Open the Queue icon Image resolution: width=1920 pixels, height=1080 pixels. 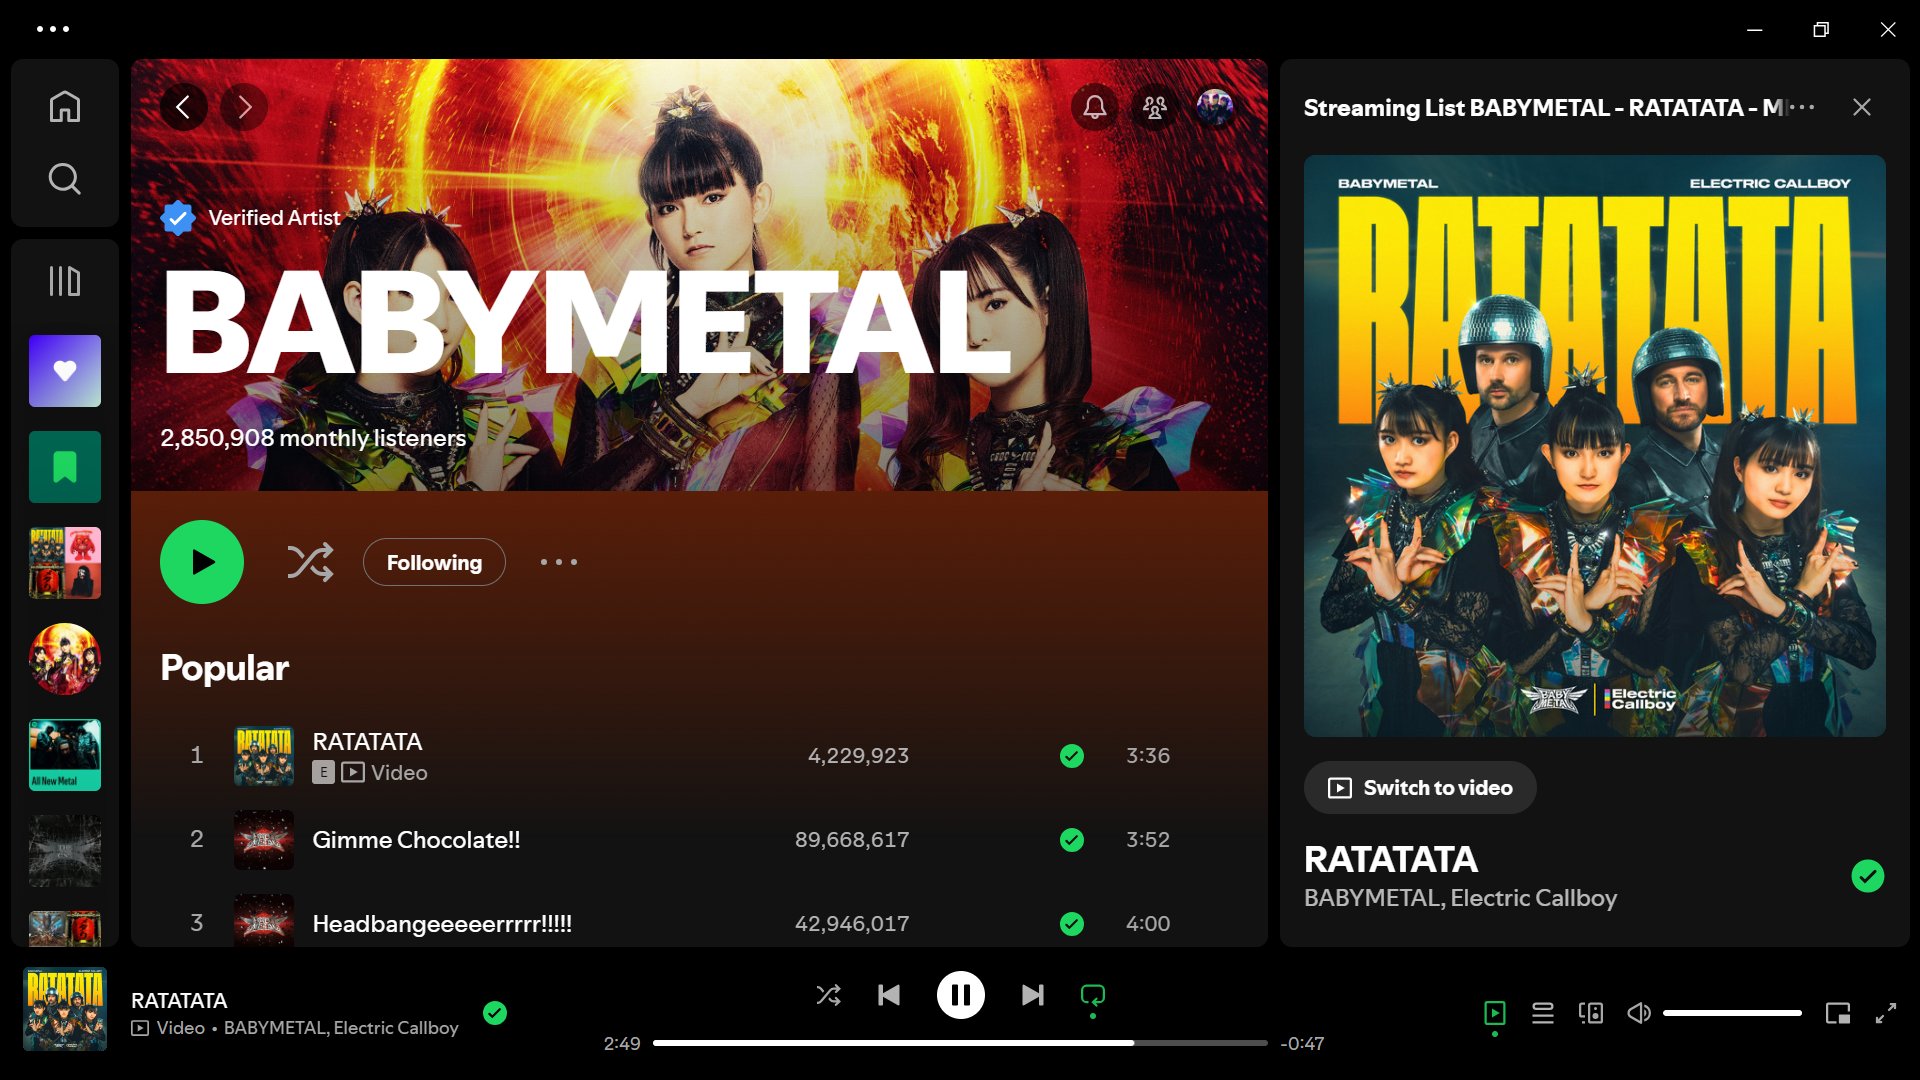click(1543, 1013)
